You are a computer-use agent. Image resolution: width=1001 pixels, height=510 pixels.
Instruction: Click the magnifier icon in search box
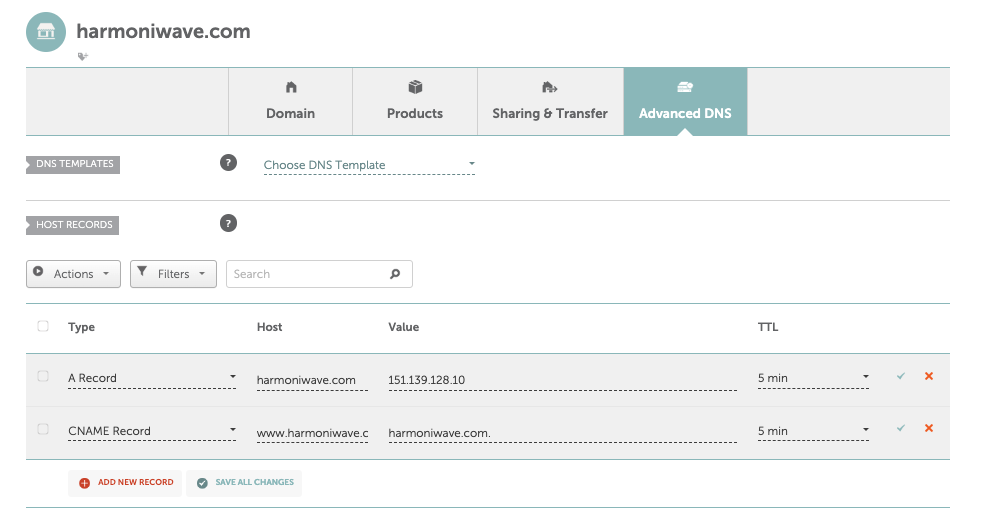395,274
